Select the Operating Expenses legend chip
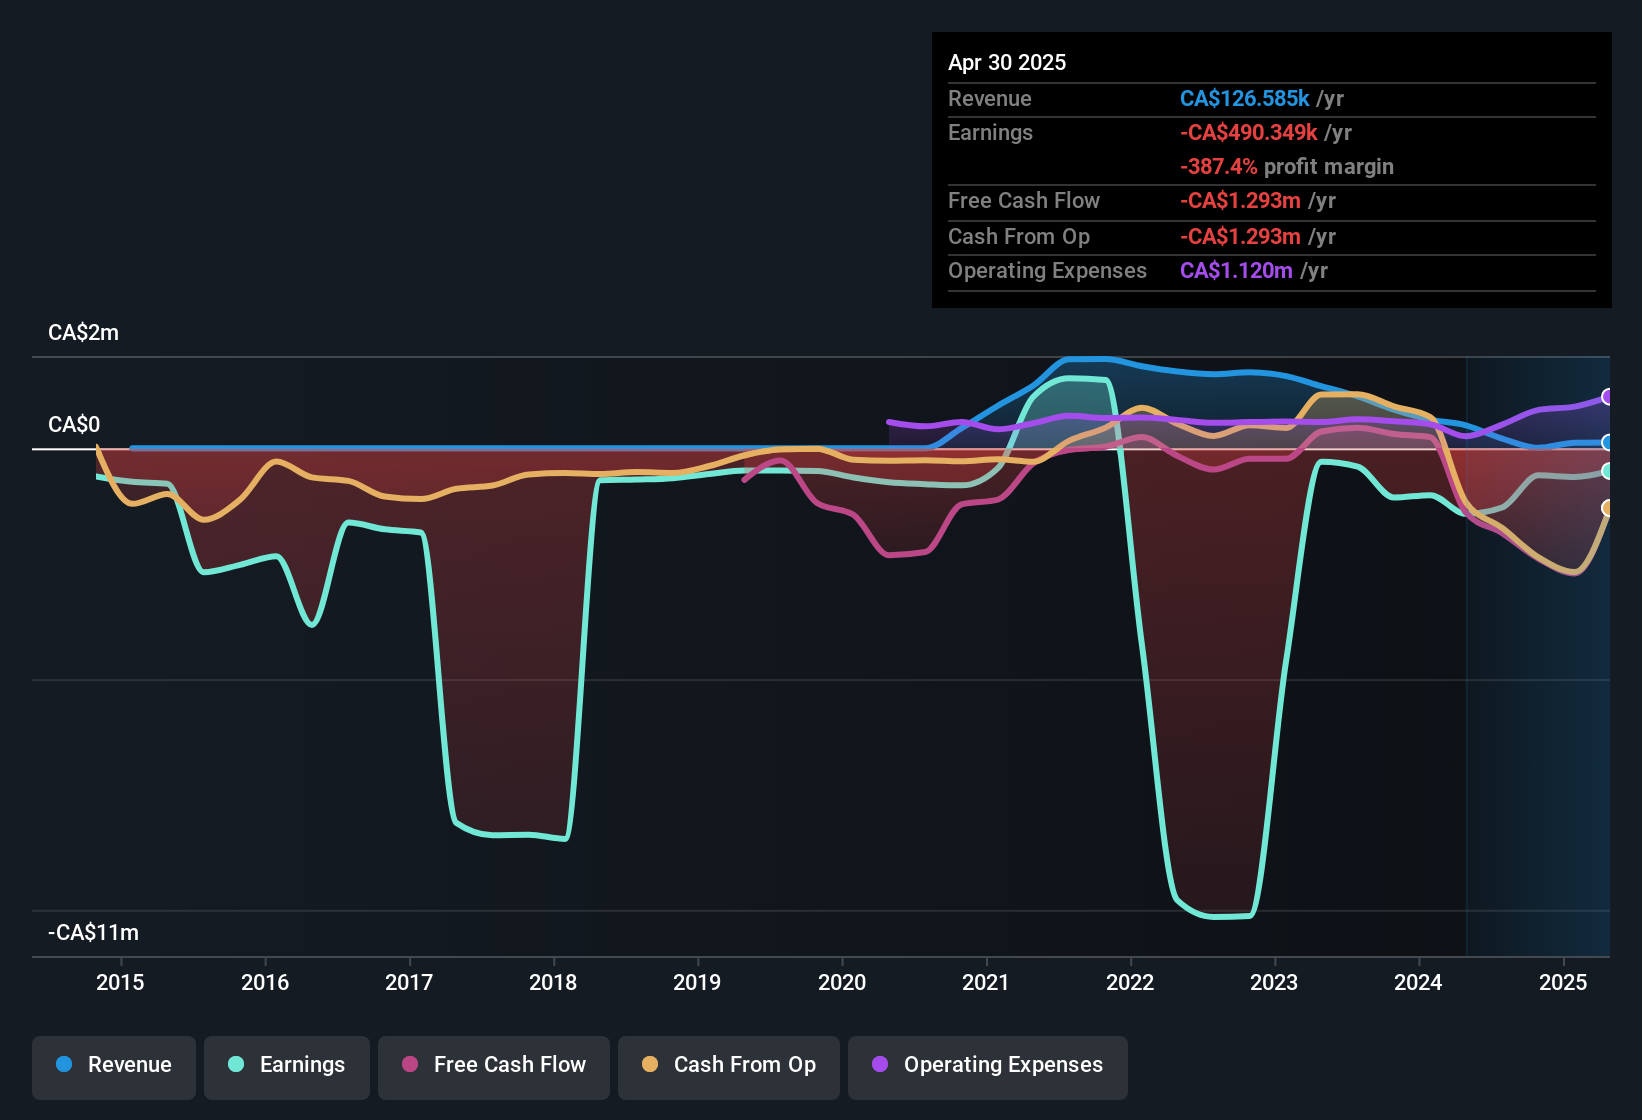 987,1066
